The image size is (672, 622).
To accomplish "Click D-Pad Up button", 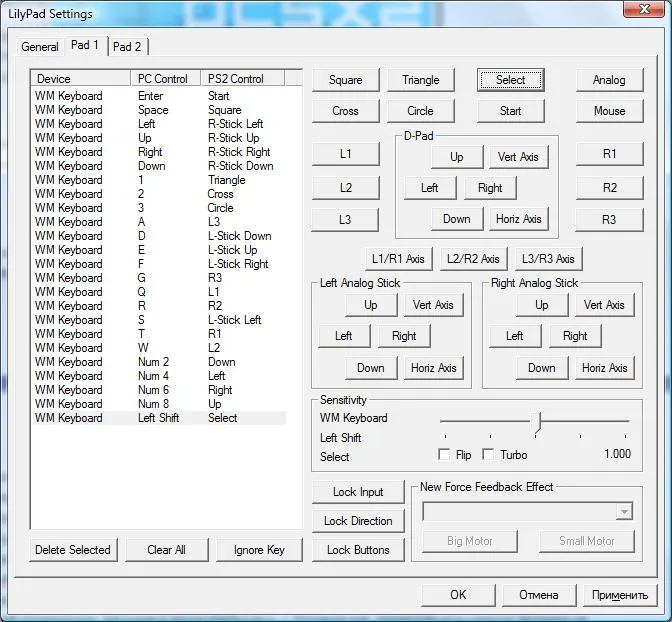I will point(457,157).
